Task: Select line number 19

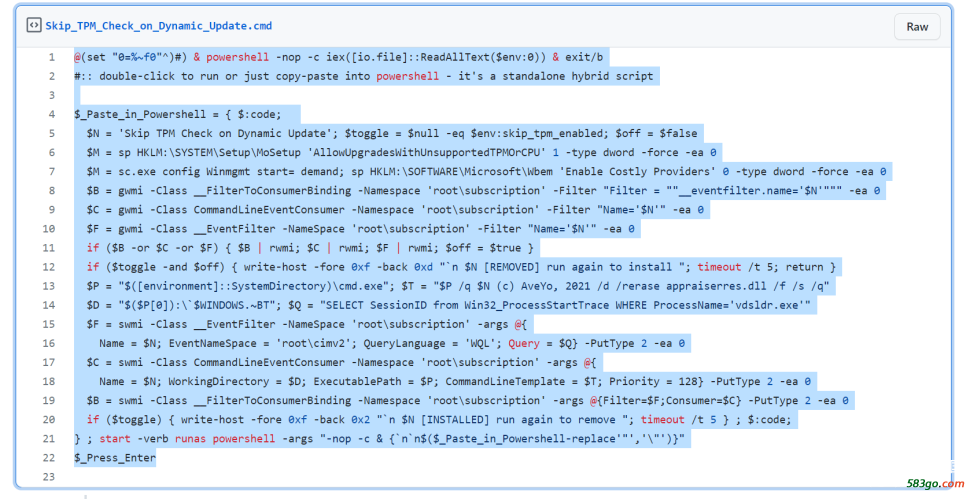Action: point(49,401)
